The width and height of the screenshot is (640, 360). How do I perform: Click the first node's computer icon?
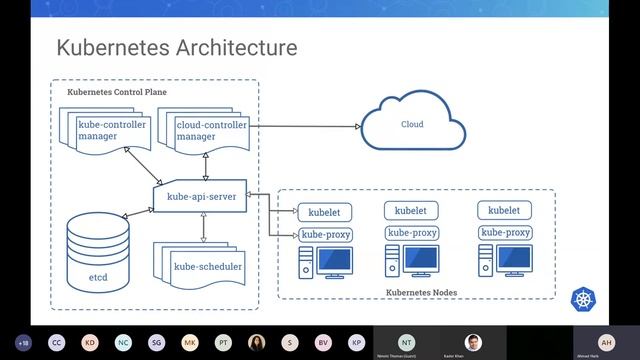point(326,263)
